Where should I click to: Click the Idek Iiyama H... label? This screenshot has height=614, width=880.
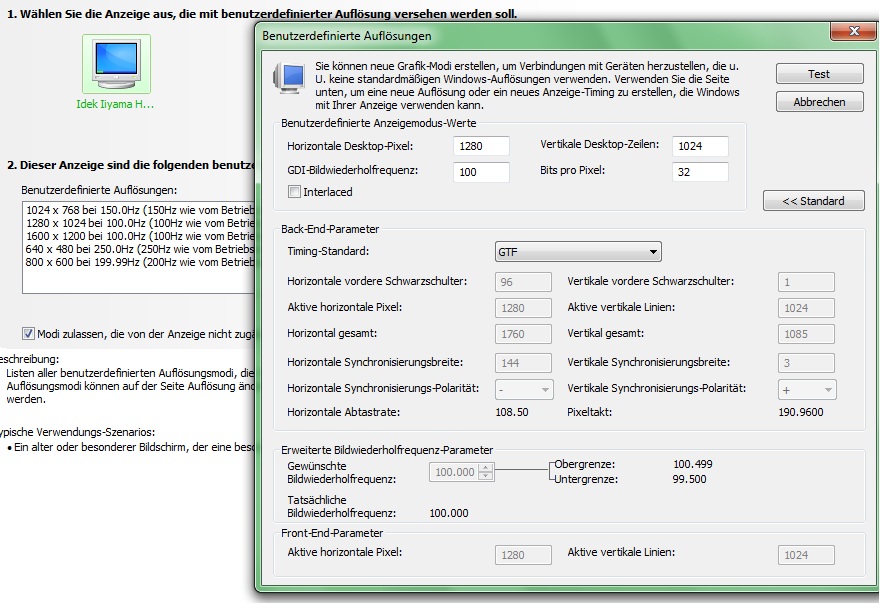click(x=115, y=104)
